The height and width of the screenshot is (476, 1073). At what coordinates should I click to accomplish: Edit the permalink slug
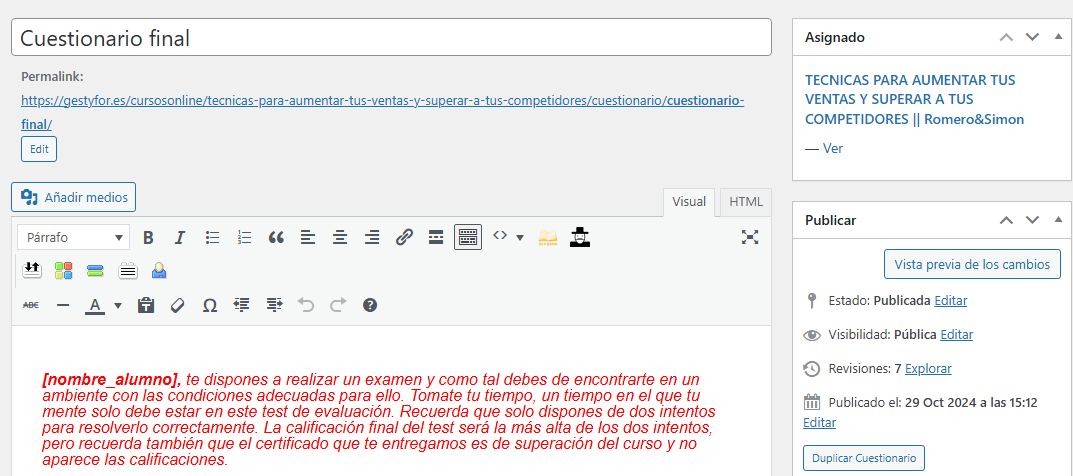[39, 149]
